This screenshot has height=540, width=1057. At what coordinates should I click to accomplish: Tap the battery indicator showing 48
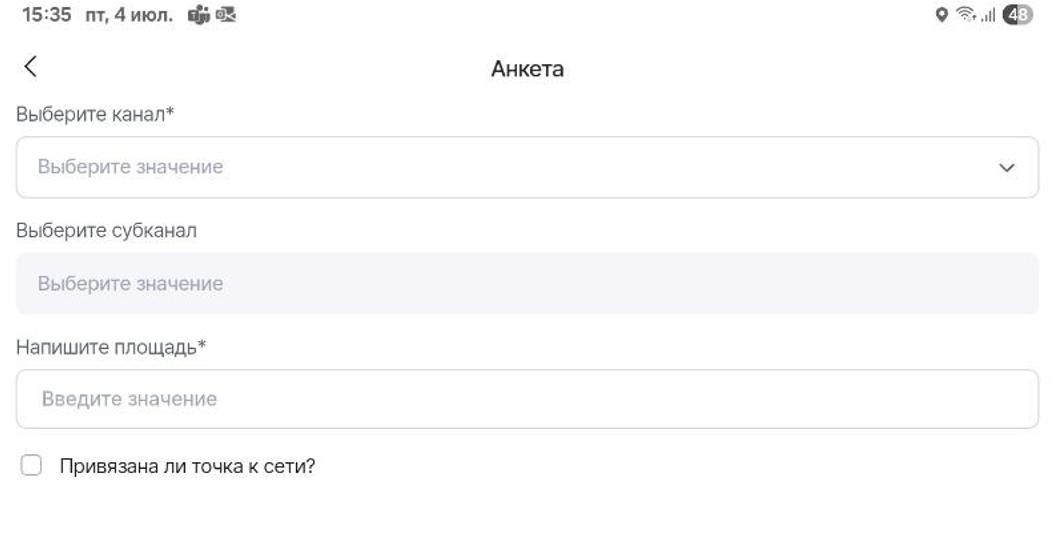tap(1017, 14)
